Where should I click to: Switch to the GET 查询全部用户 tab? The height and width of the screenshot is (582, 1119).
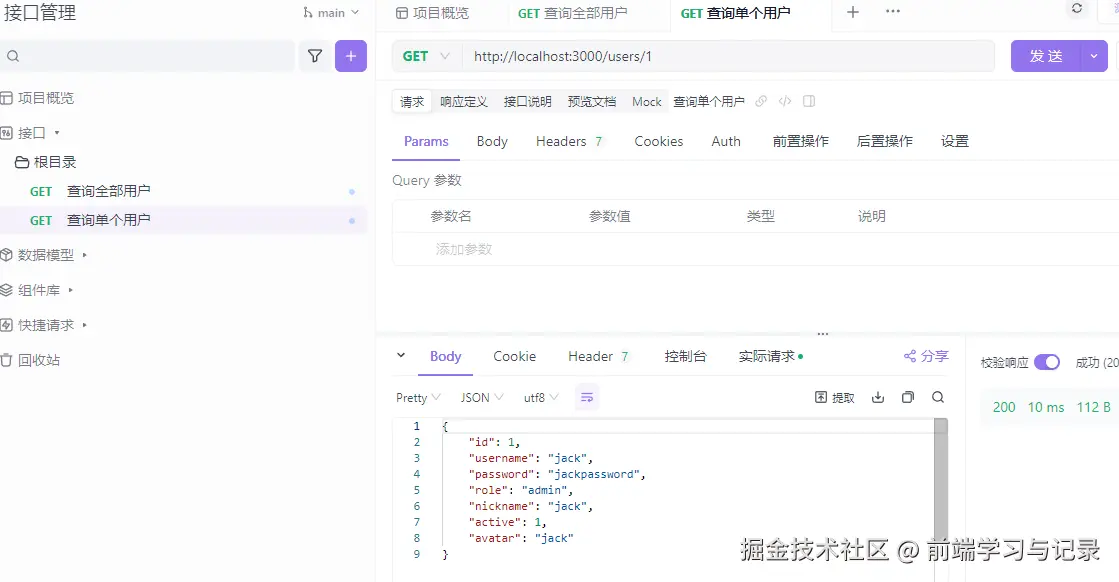(572, 13)
